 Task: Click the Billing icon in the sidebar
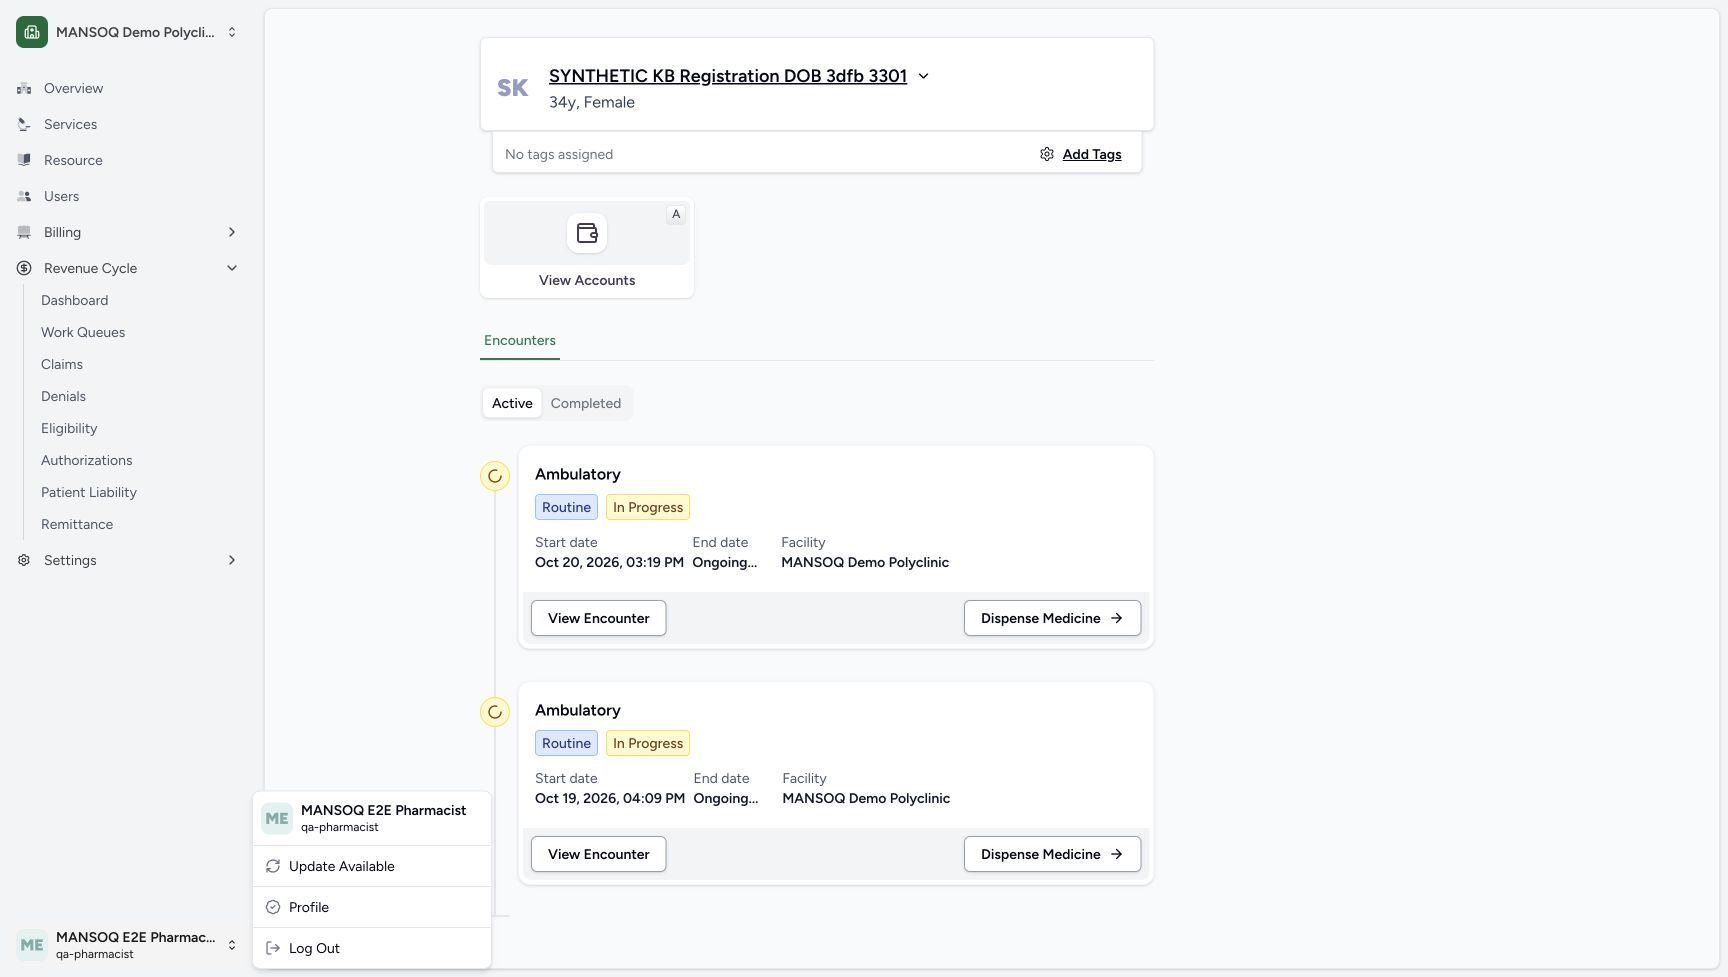(24, 232)
